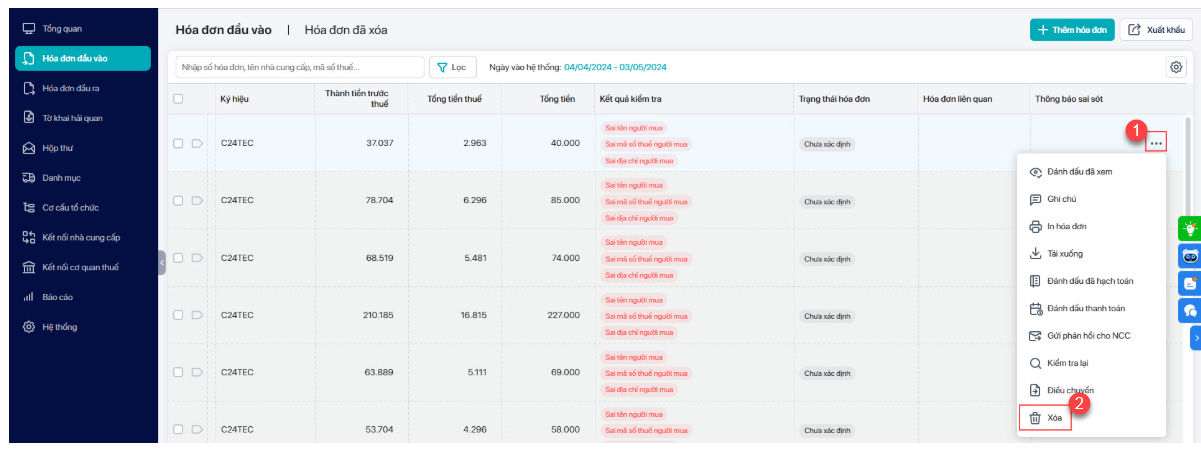Viewport: 1201px width, 451px height.
Task: Open Báo cáo from sidebar
Action: (x=57, y=297)
